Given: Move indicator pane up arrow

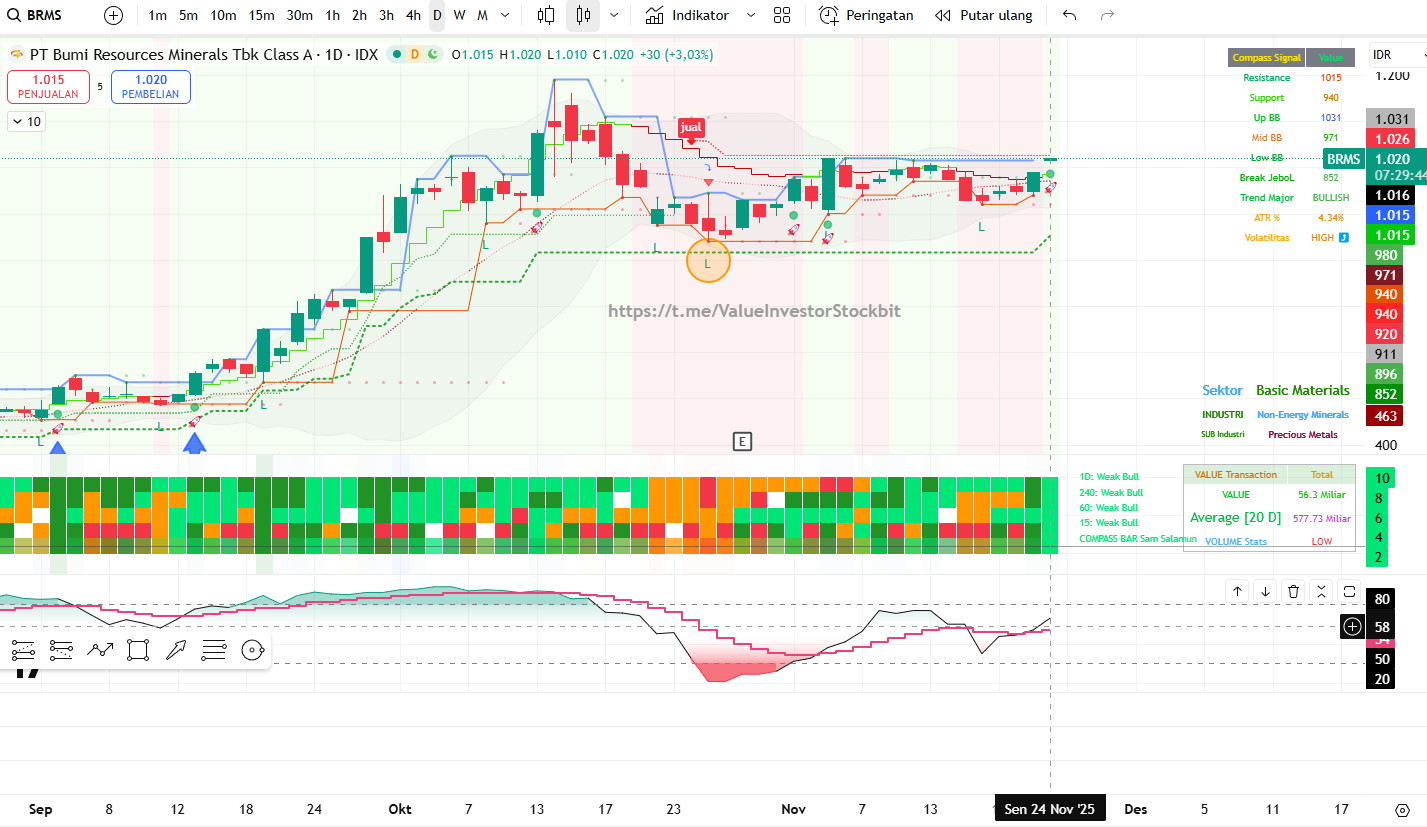Looking at the screenshot, I should [1237, 591].
